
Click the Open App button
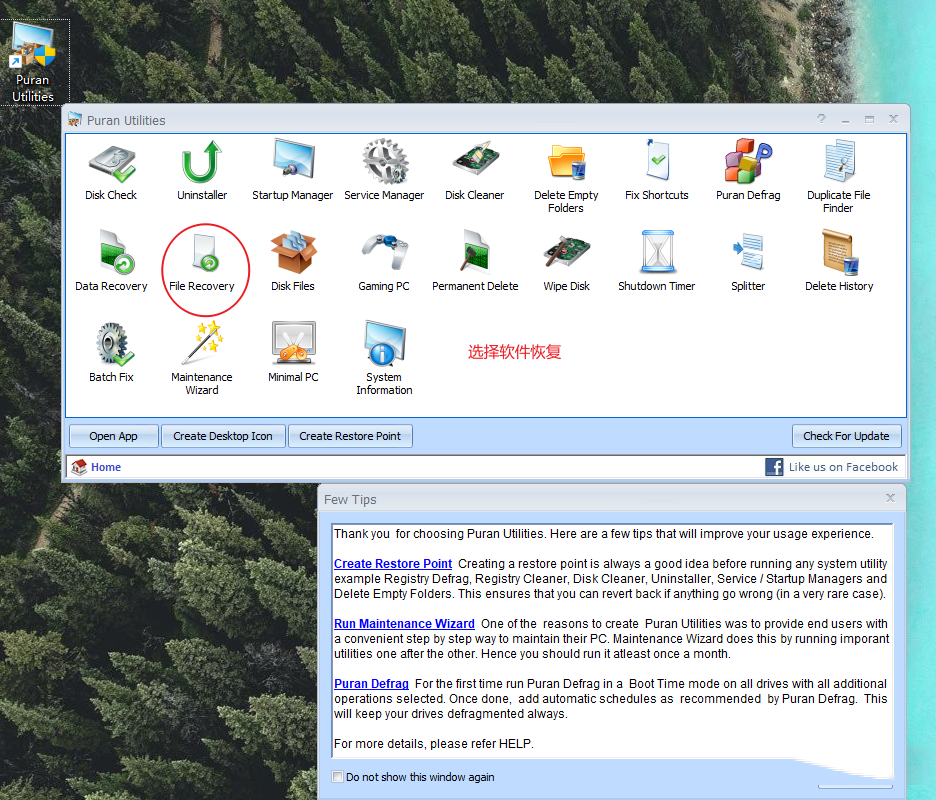click(113, 436)
